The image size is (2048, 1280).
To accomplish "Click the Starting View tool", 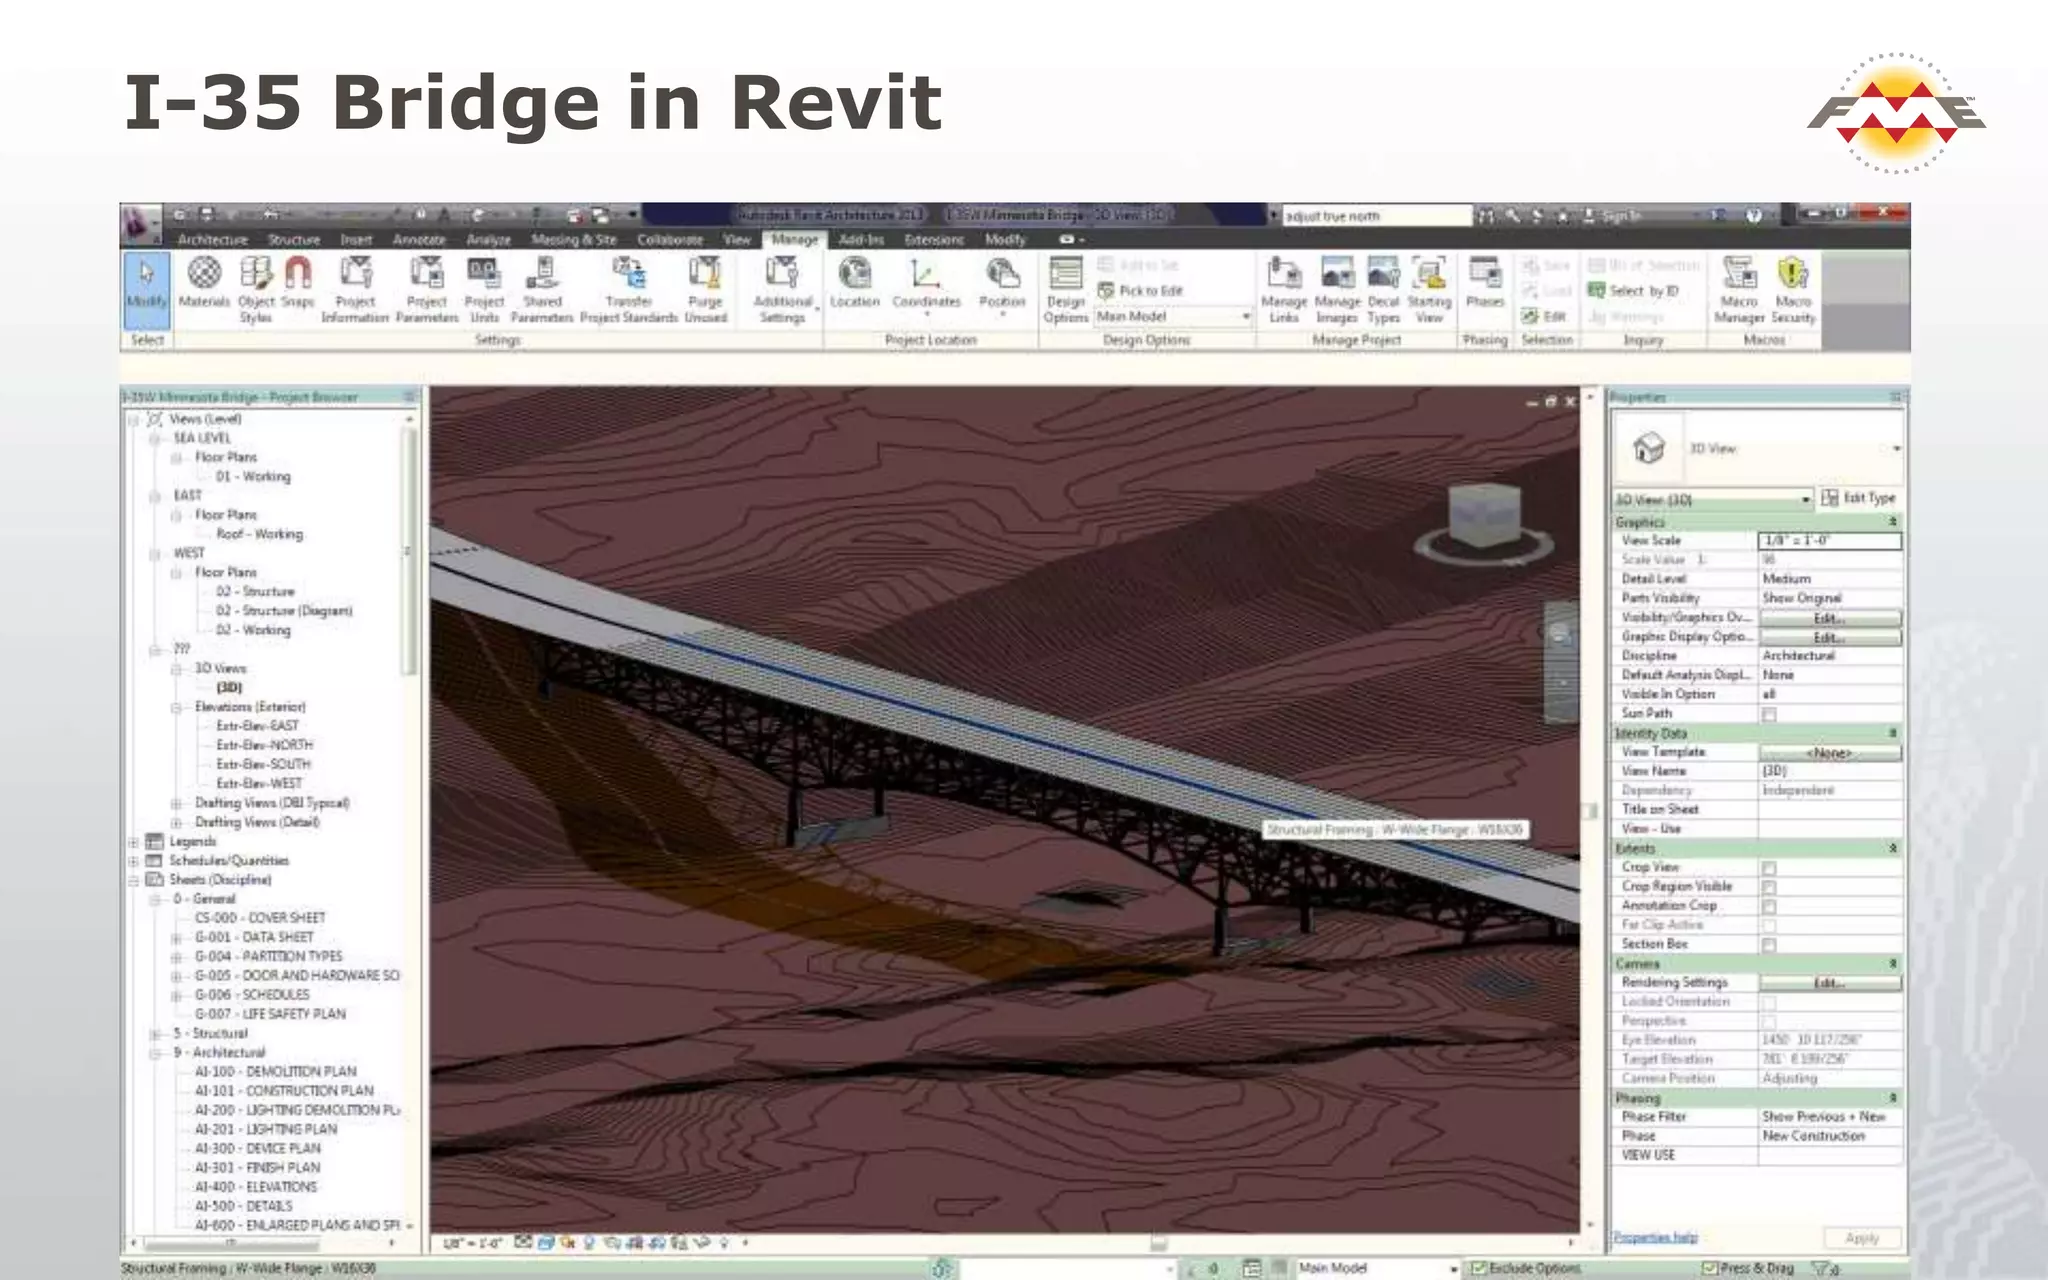I will [1429, 290].
